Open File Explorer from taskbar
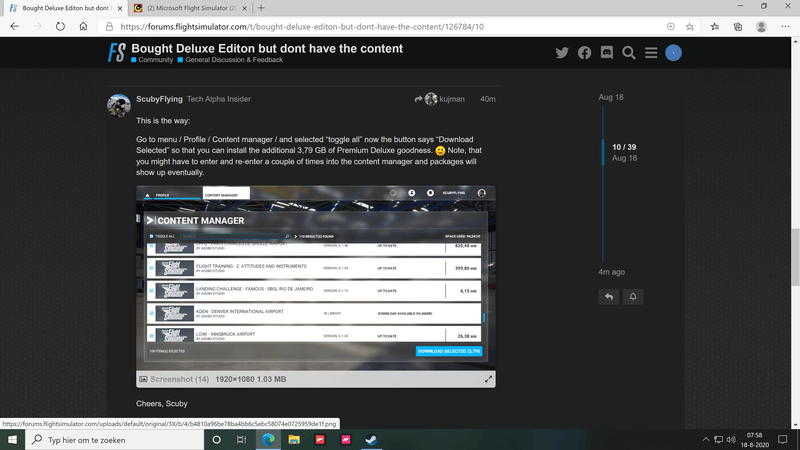The height and width of the screenshot is (450, 800). coord(294,440)
